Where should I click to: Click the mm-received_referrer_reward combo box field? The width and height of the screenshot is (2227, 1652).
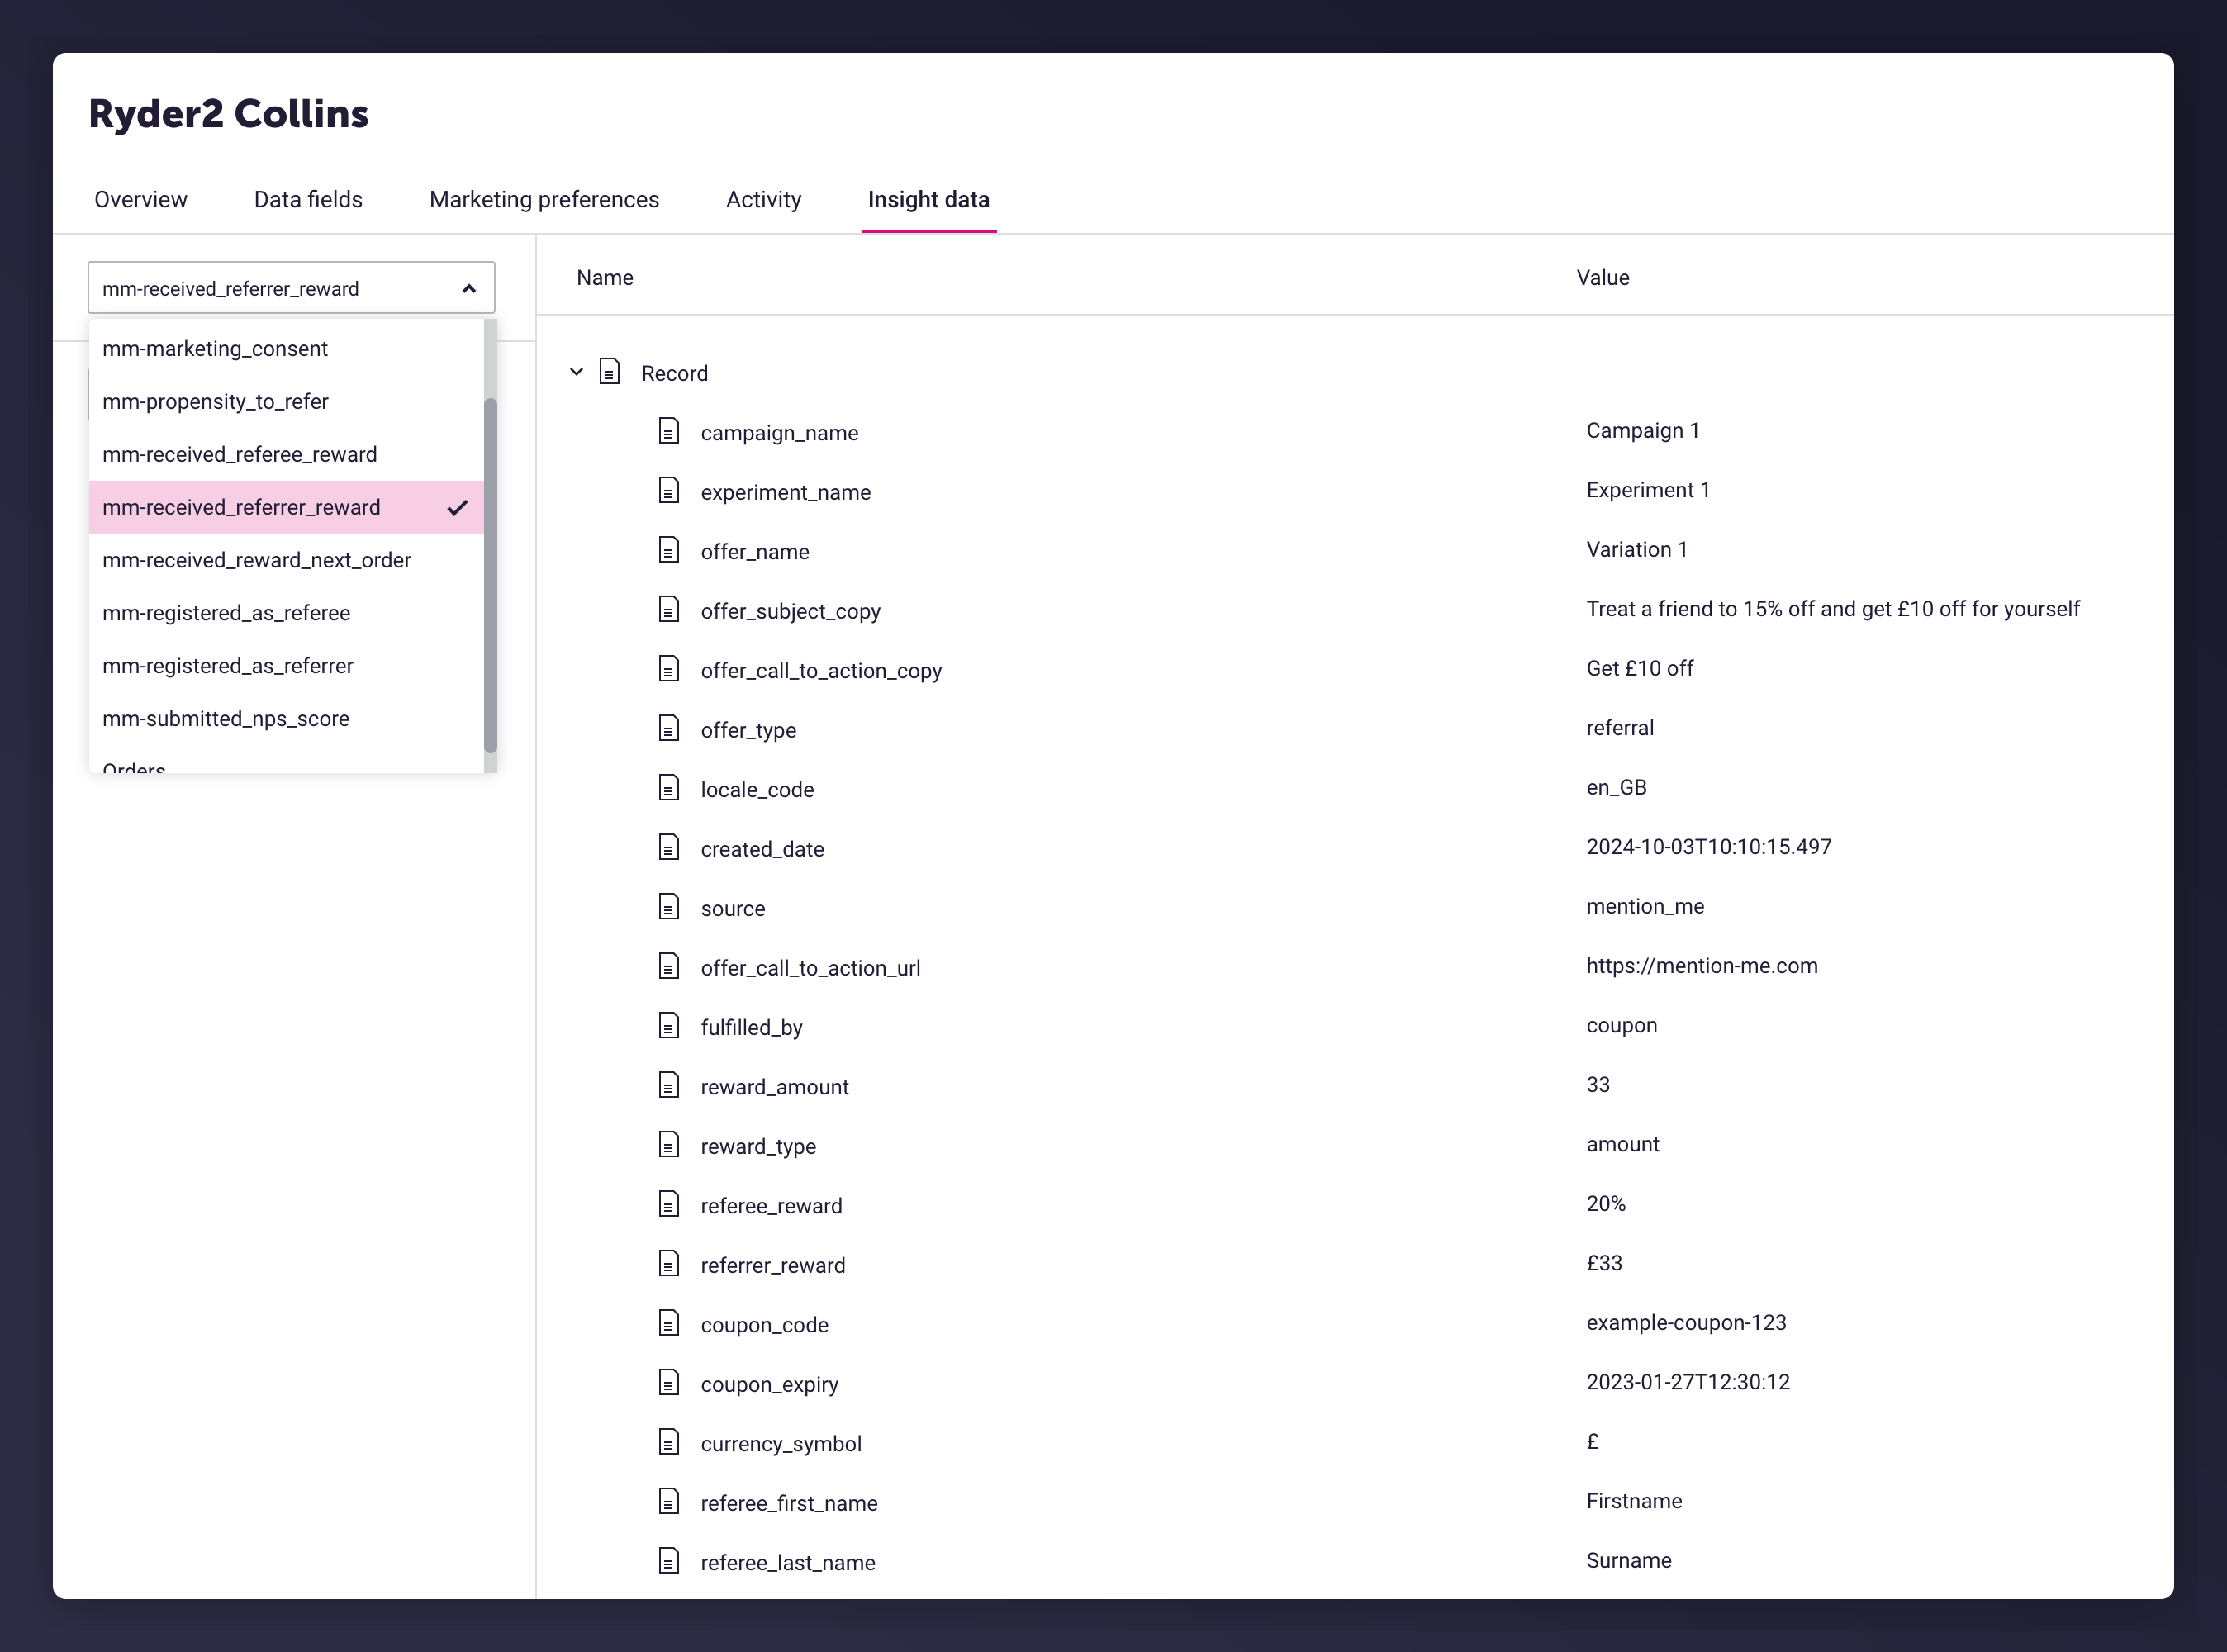tap(292, 288)
